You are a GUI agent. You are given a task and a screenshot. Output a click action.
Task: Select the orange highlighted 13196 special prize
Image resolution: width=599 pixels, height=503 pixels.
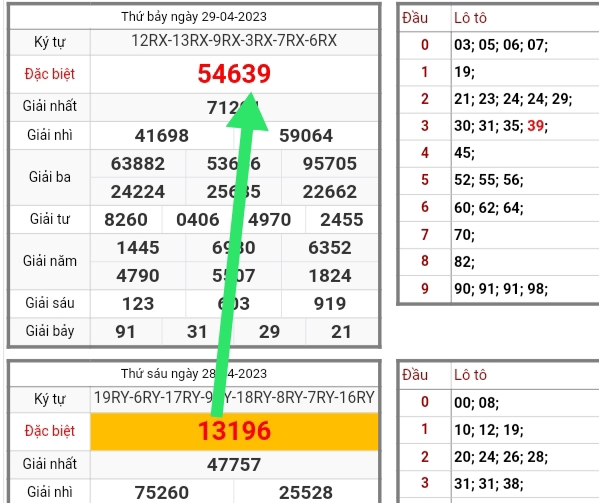(234, 431)
